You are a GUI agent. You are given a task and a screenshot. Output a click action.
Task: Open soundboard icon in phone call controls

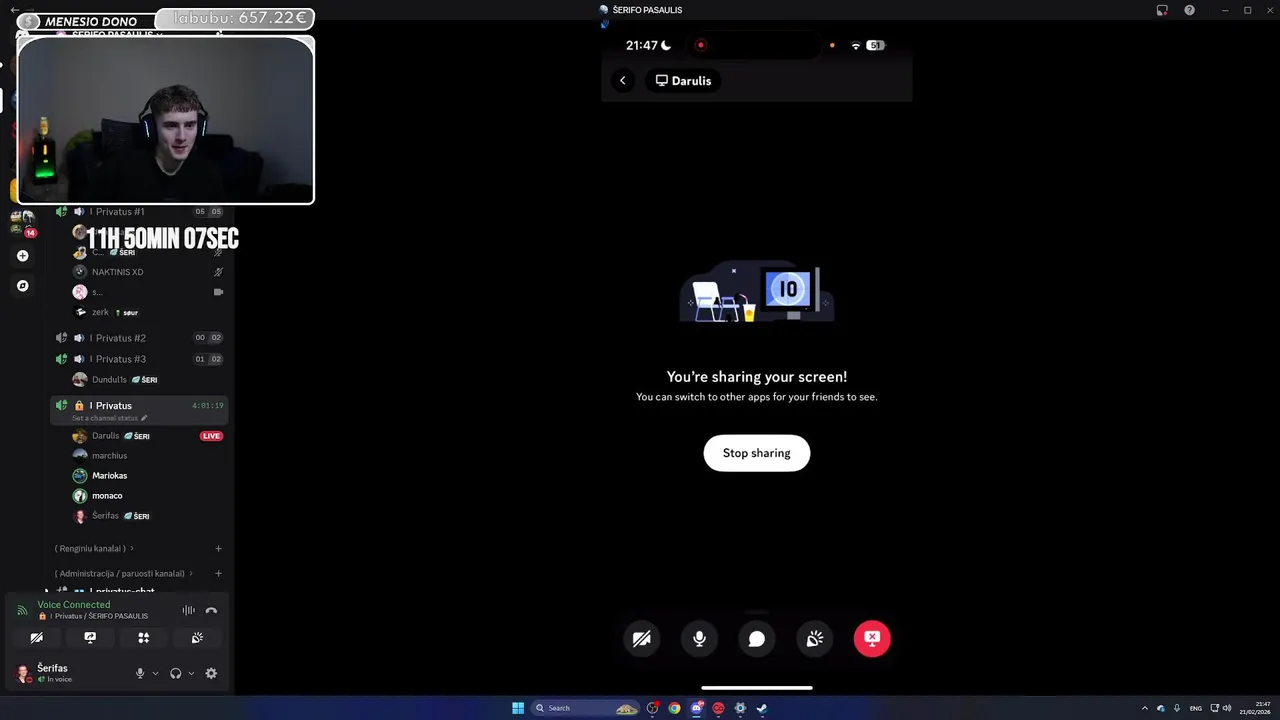[814, 638]
